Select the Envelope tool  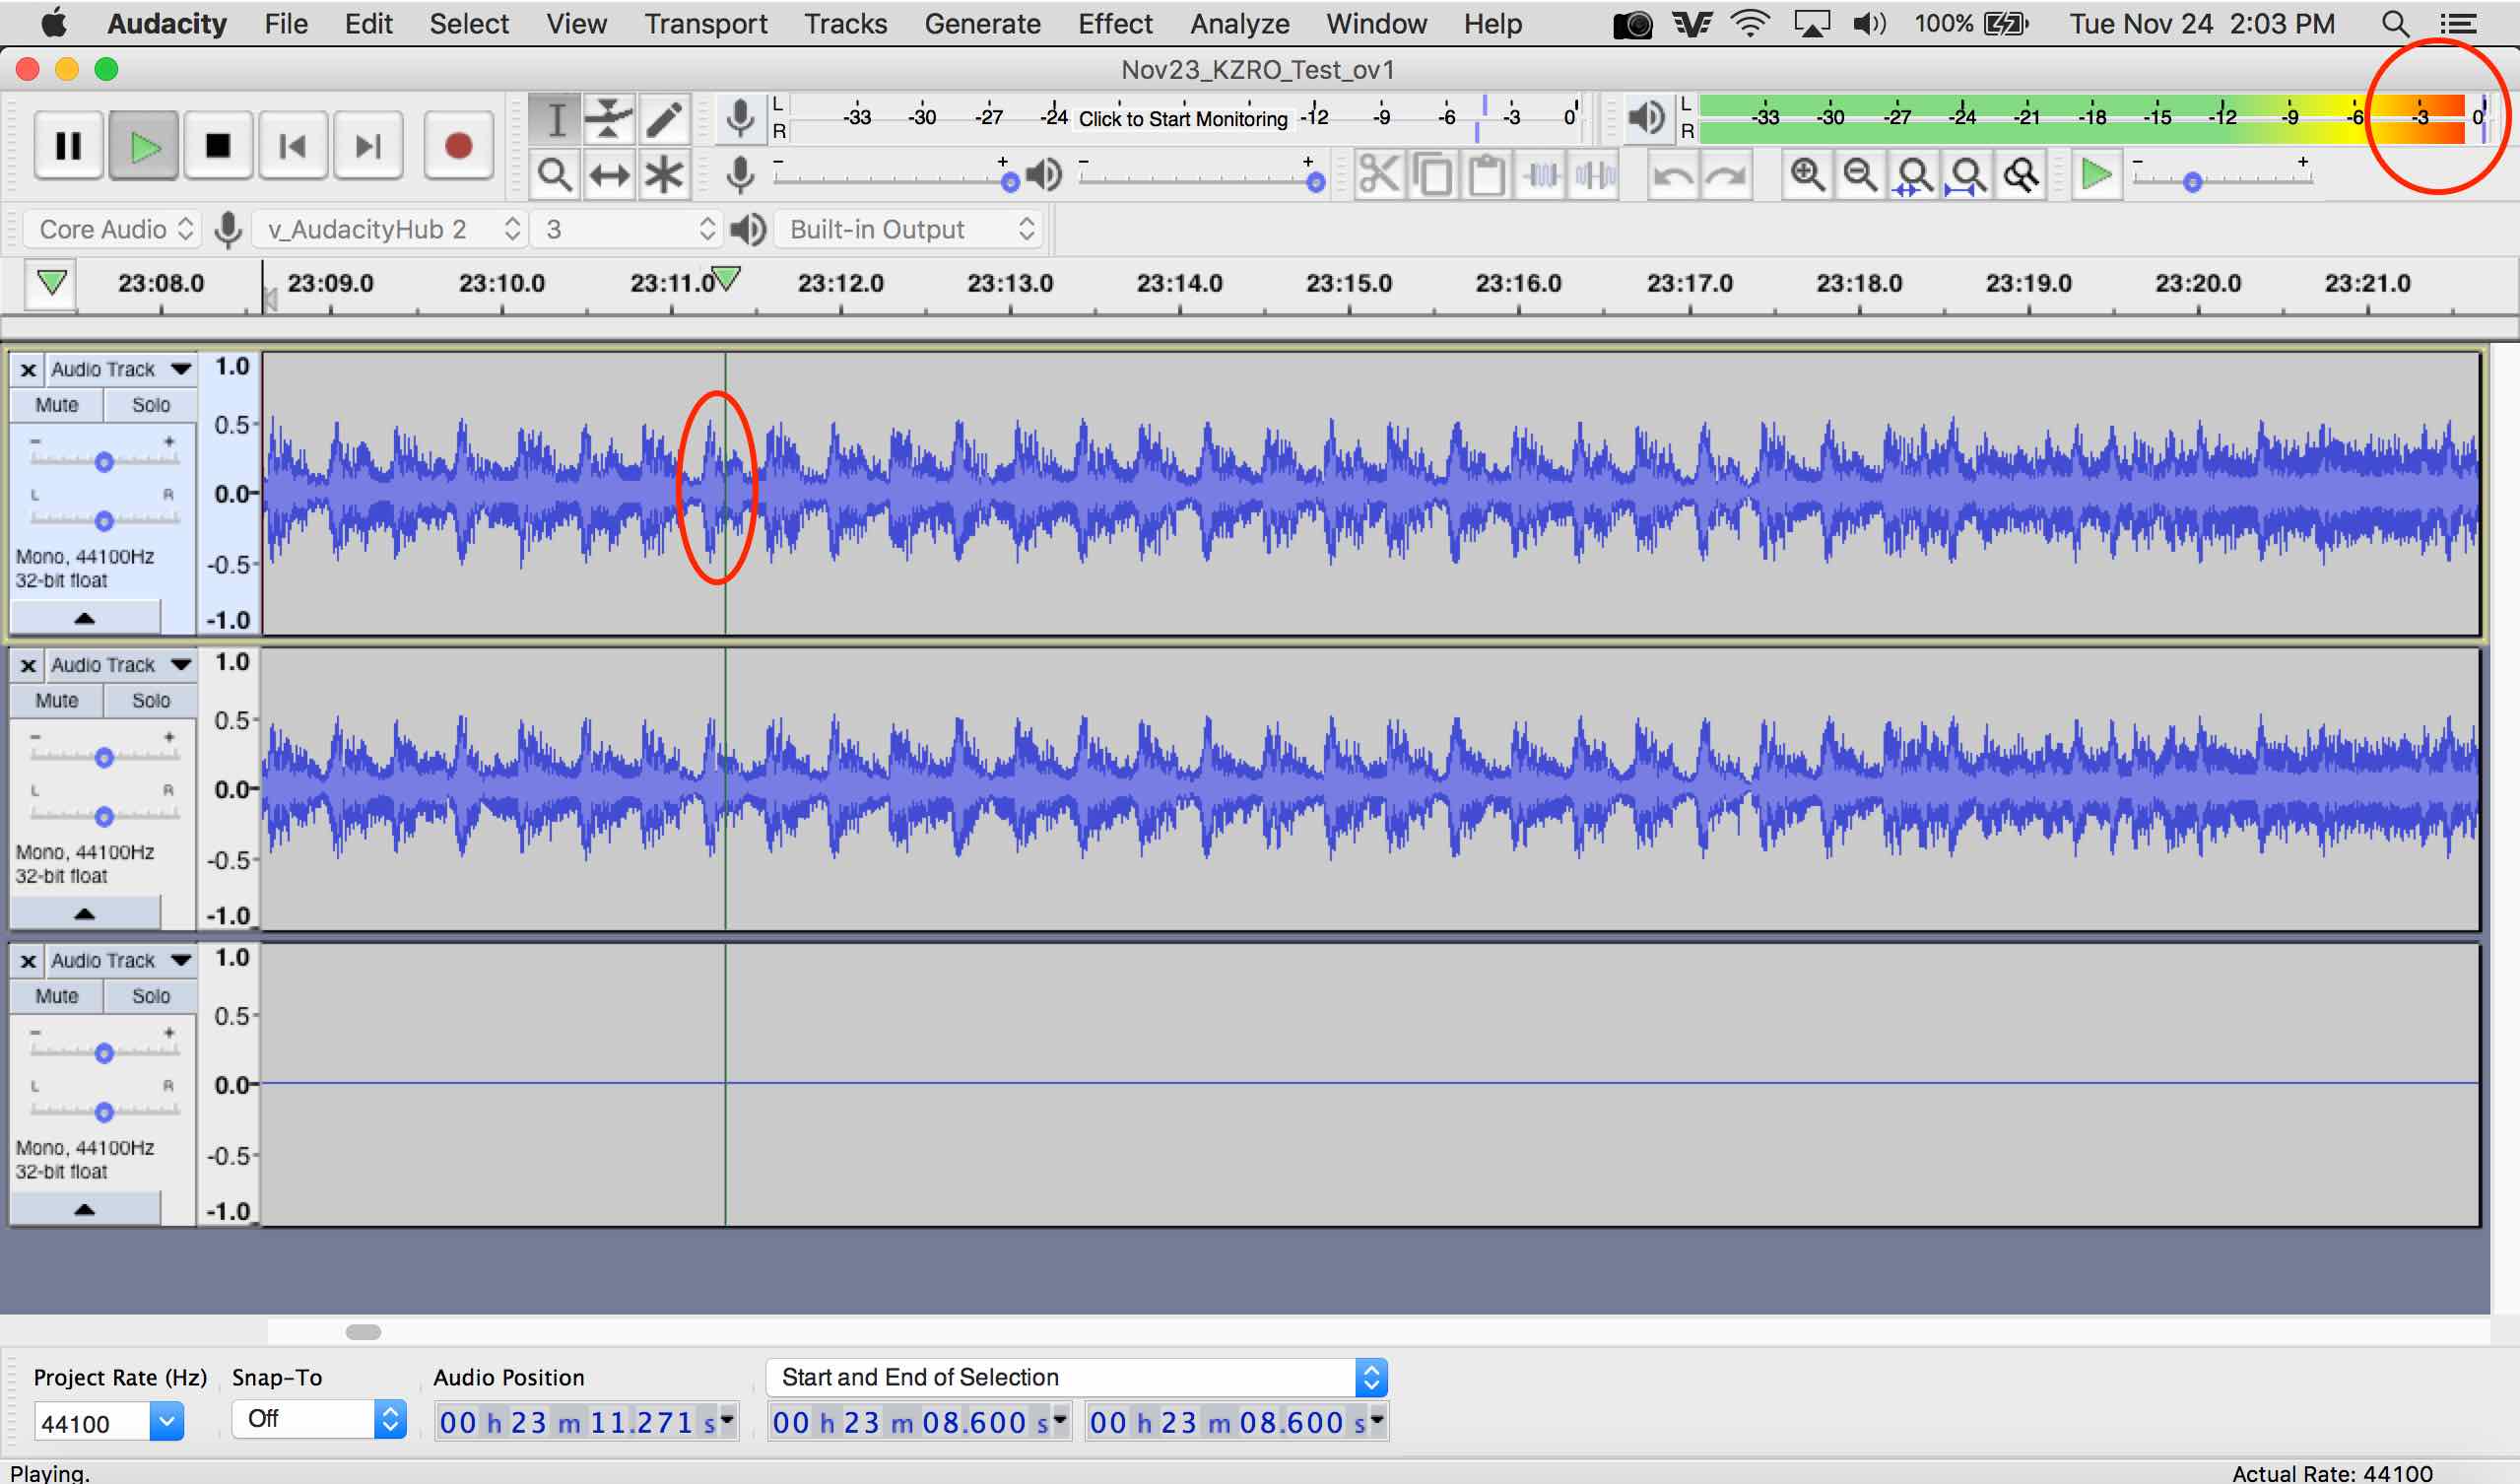coord(609,118)
